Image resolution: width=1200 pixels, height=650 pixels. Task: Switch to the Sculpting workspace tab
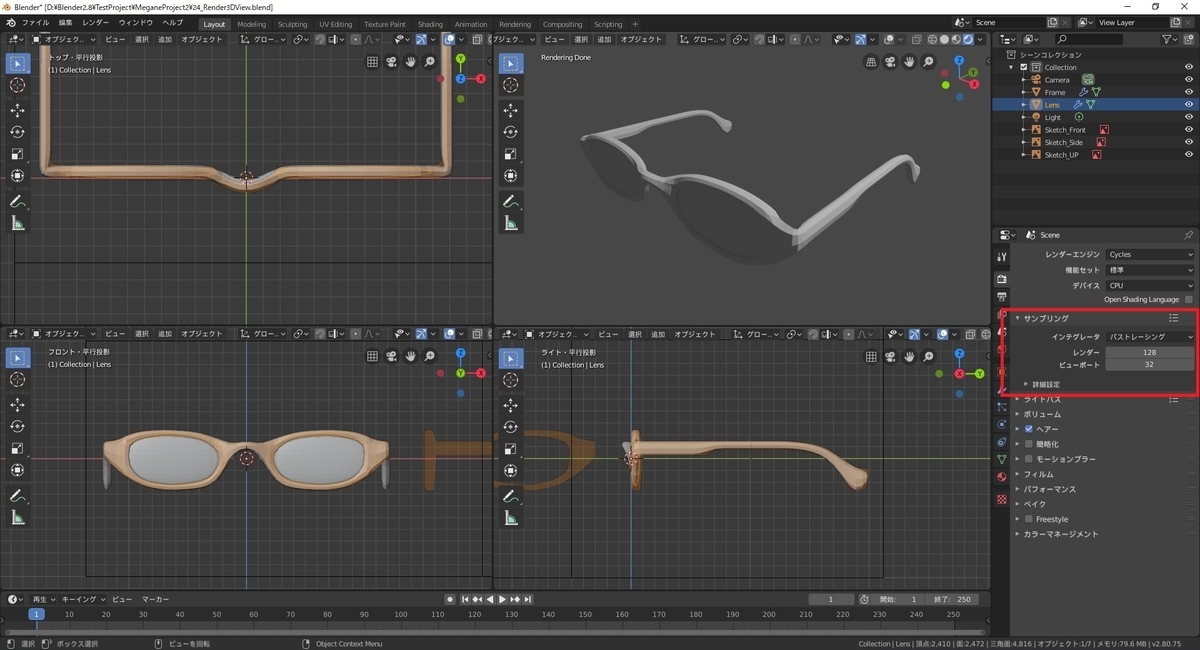292,24
